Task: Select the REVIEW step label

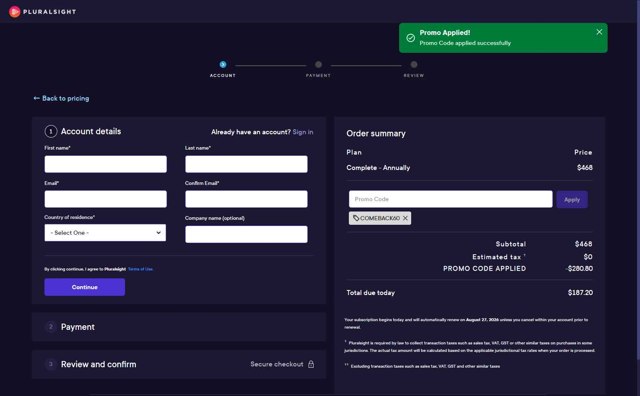Action: (x=414, y=76)
